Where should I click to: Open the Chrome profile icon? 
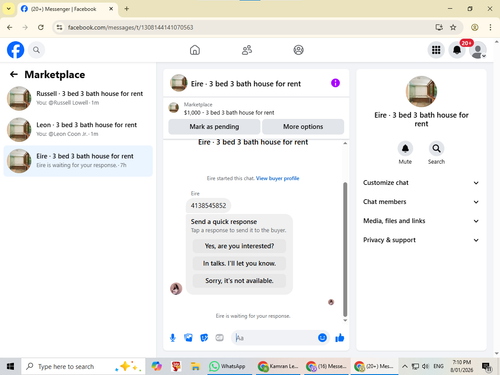[x=475, y=27]
